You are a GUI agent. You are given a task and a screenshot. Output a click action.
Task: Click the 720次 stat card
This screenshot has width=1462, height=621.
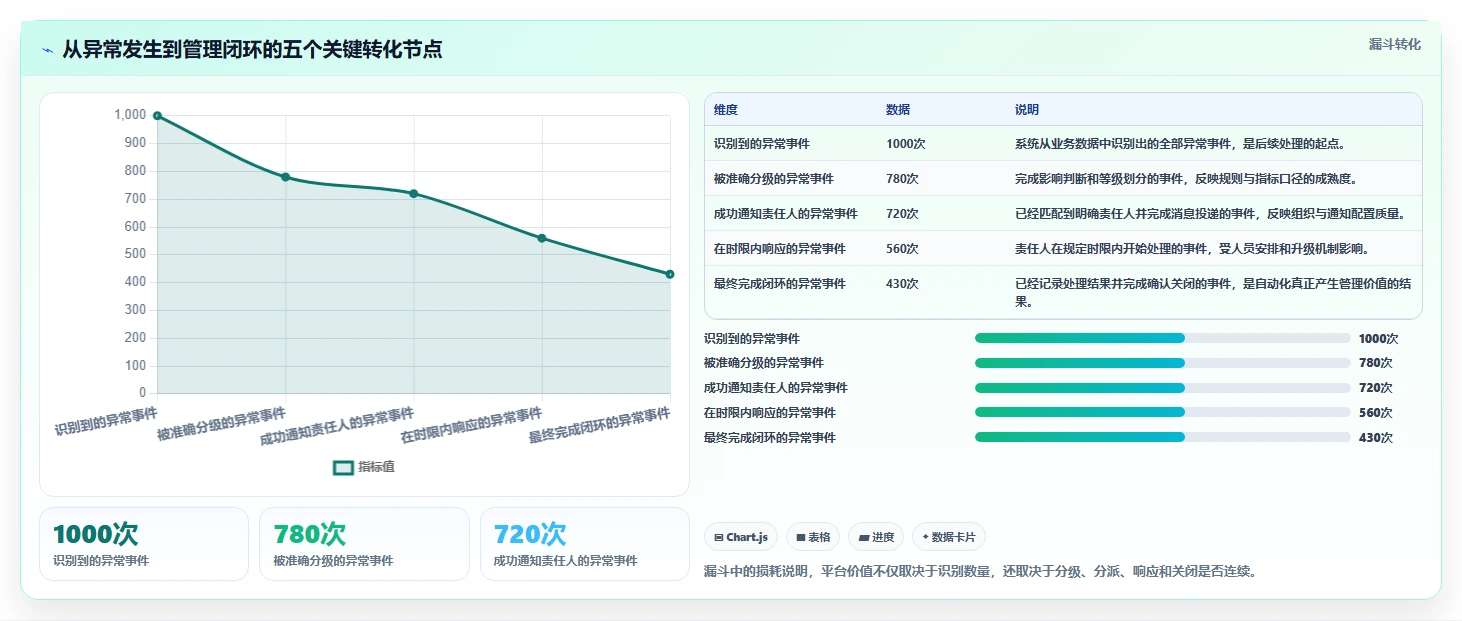click(x=585, y=544)
